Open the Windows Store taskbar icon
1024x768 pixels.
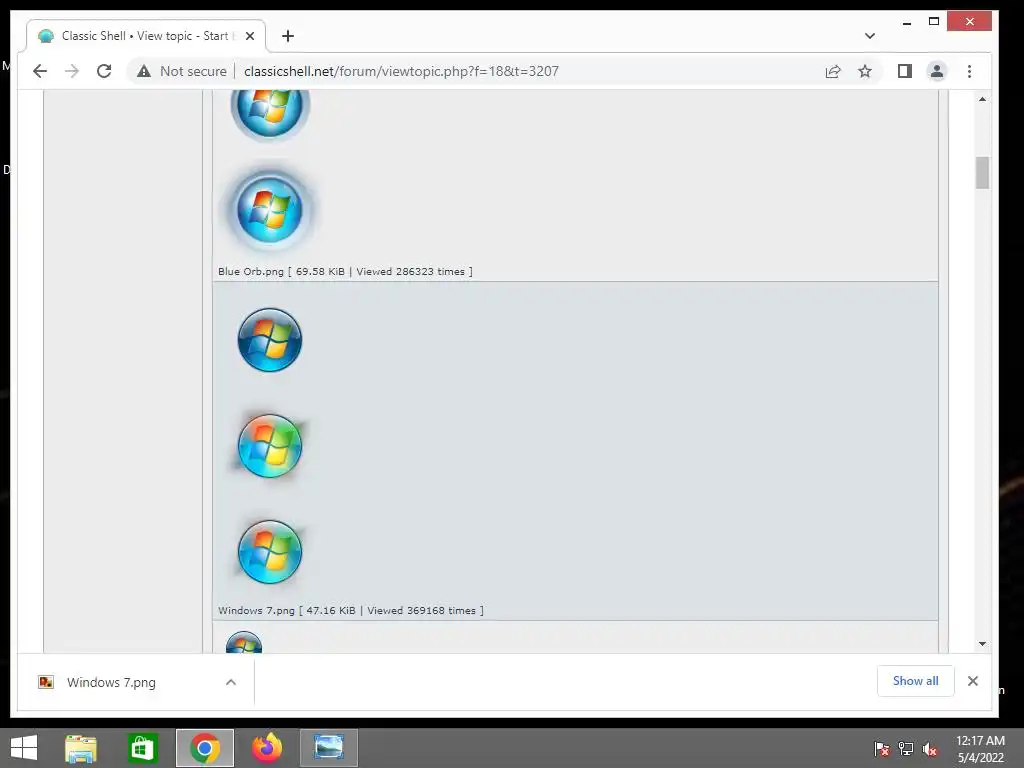tap(142, 748)
